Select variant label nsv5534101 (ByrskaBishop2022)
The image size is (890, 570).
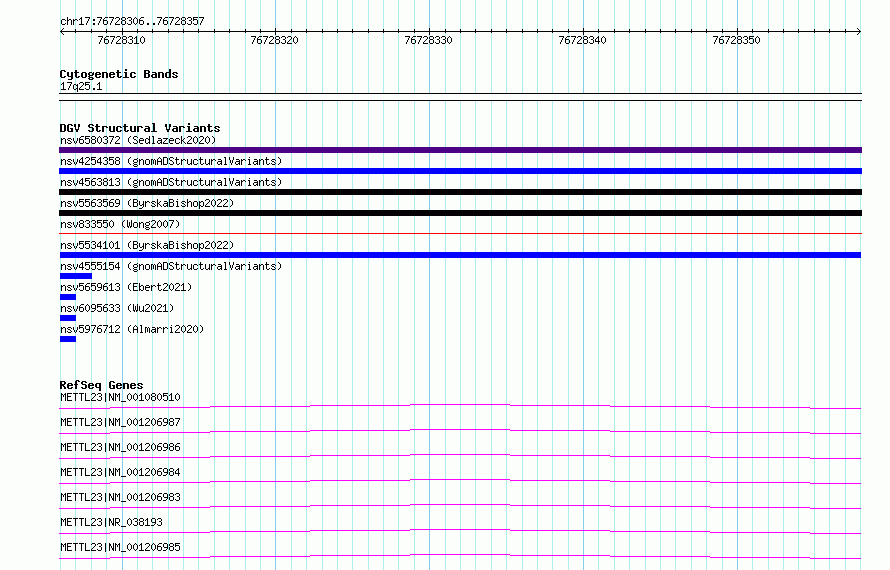coord(147,245)
